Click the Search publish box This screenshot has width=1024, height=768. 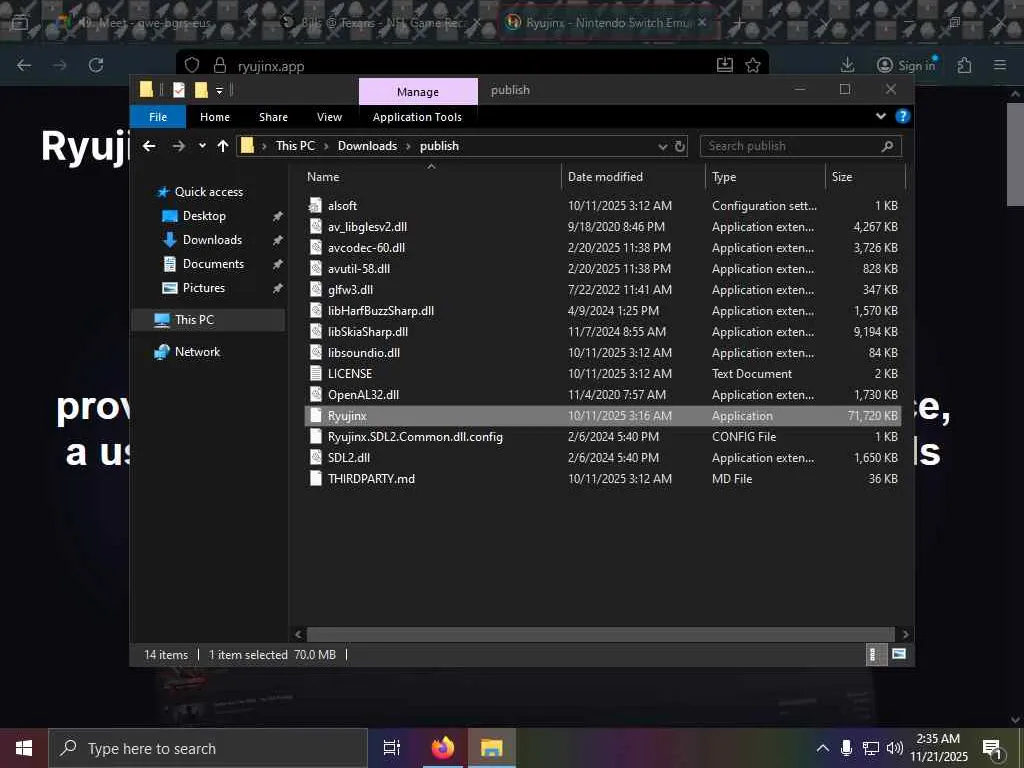(801, 146)
